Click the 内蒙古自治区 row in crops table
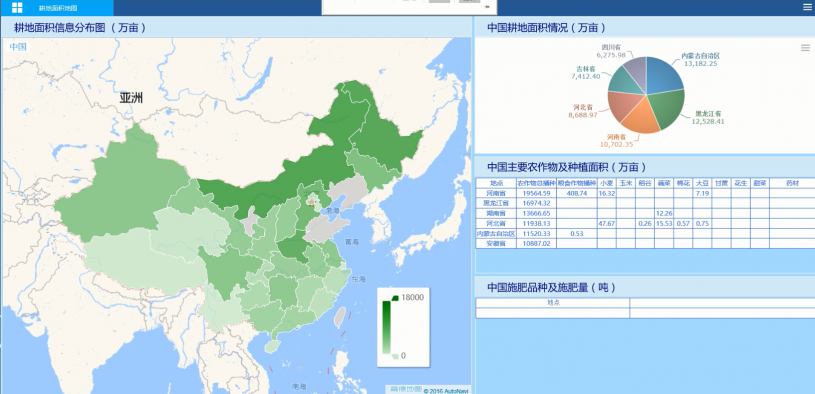The width and height of the screenshot is (815, 394). point(646,233)
